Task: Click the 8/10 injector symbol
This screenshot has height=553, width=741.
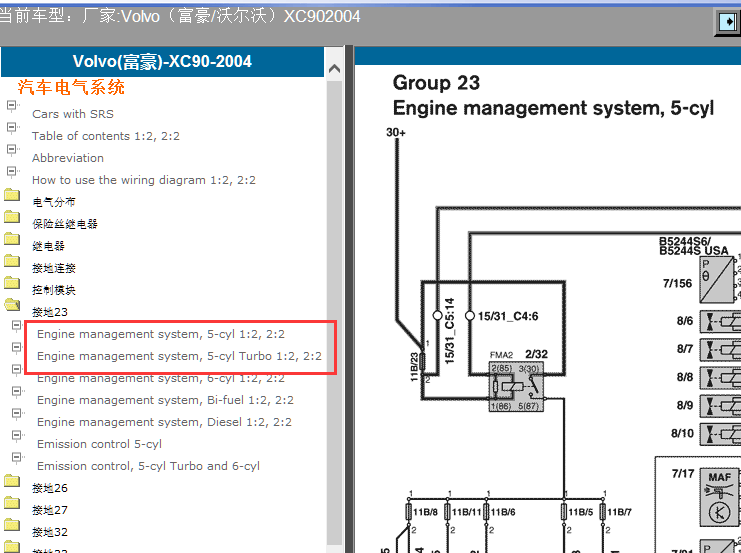Action: tap(720, 434)
